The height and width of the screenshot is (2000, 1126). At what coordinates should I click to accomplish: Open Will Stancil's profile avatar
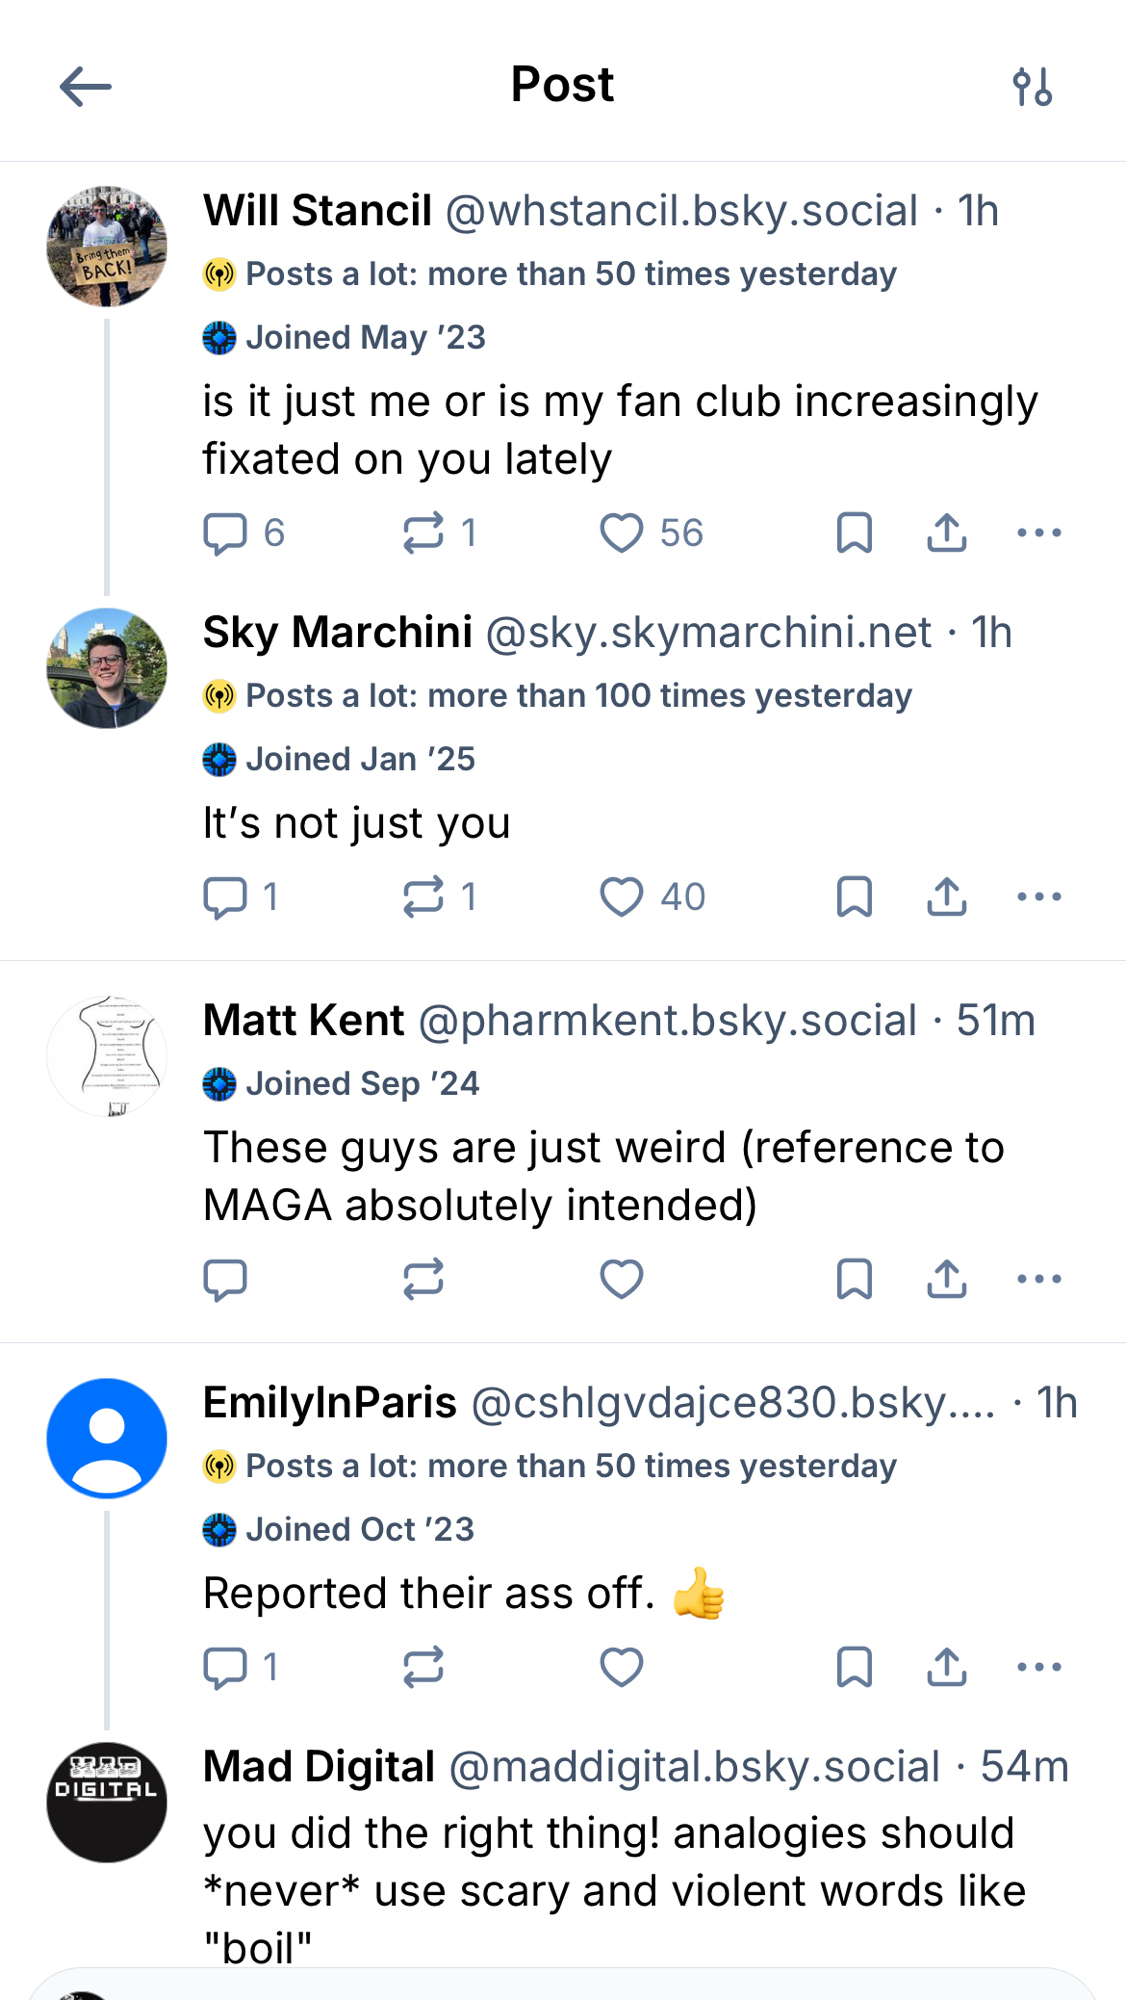point(107,246)
